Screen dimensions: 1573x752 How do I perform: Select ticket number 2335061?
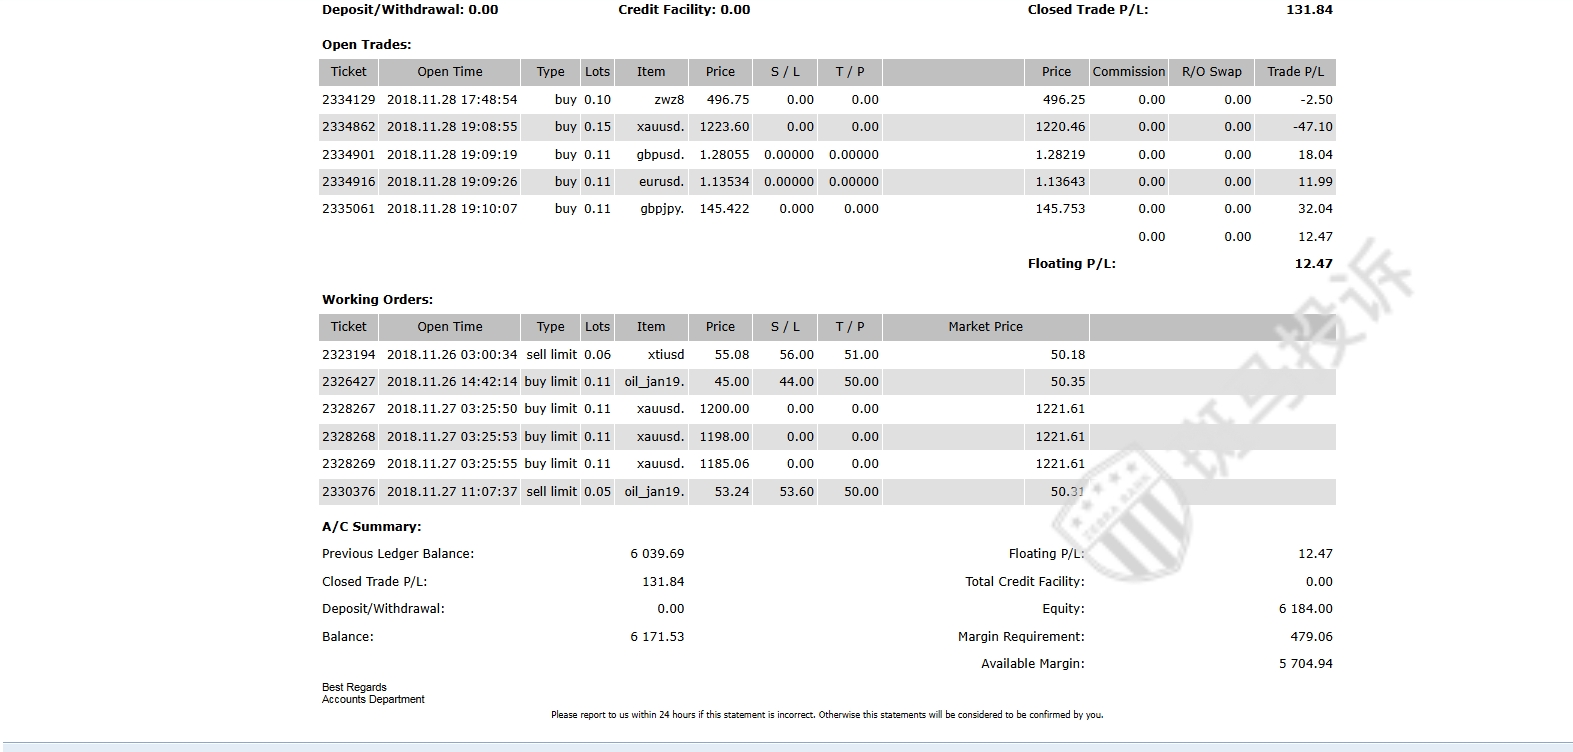pyautogui.click(x=348, y=209)
